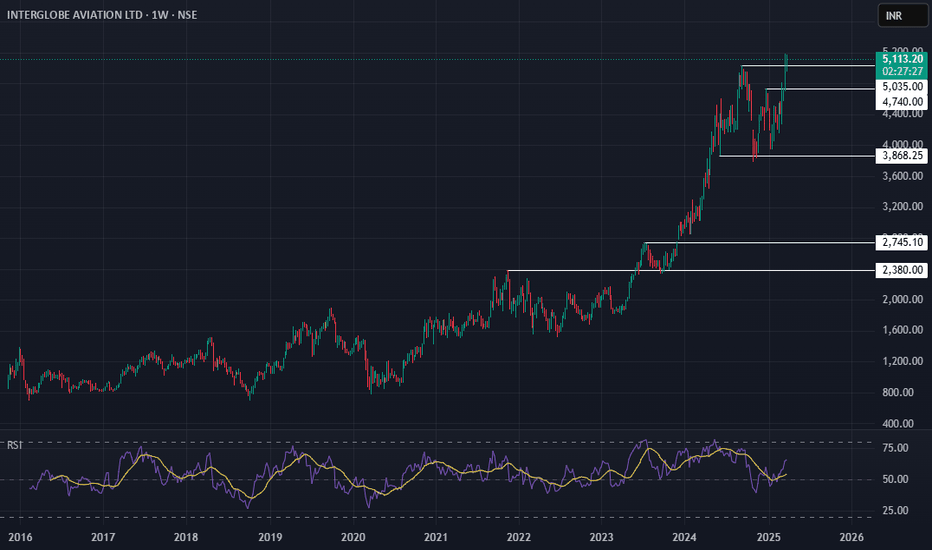Screen dimensions: 932x550
Task: Click the 25.00 RSI scale value
Action: (x=895, y=511)
